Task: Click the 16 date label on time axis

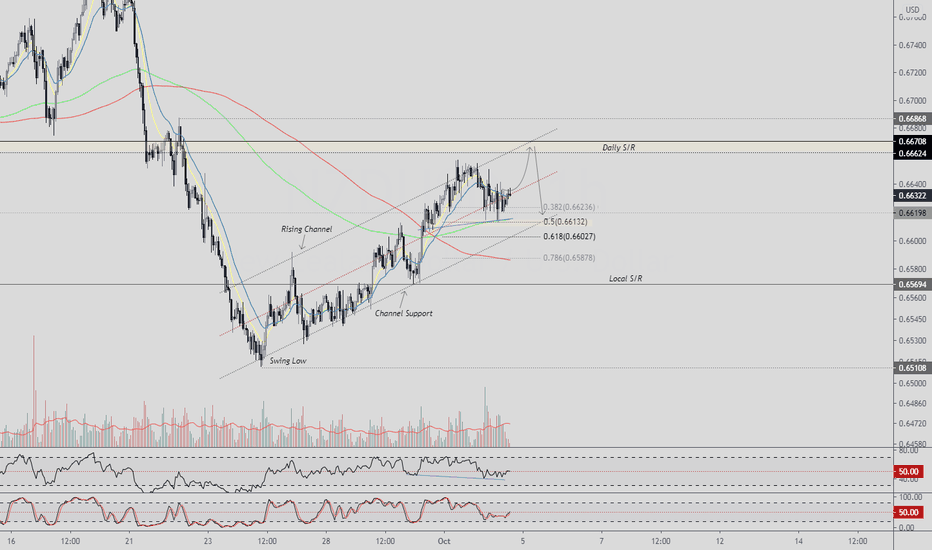Action: click(11, 542)
